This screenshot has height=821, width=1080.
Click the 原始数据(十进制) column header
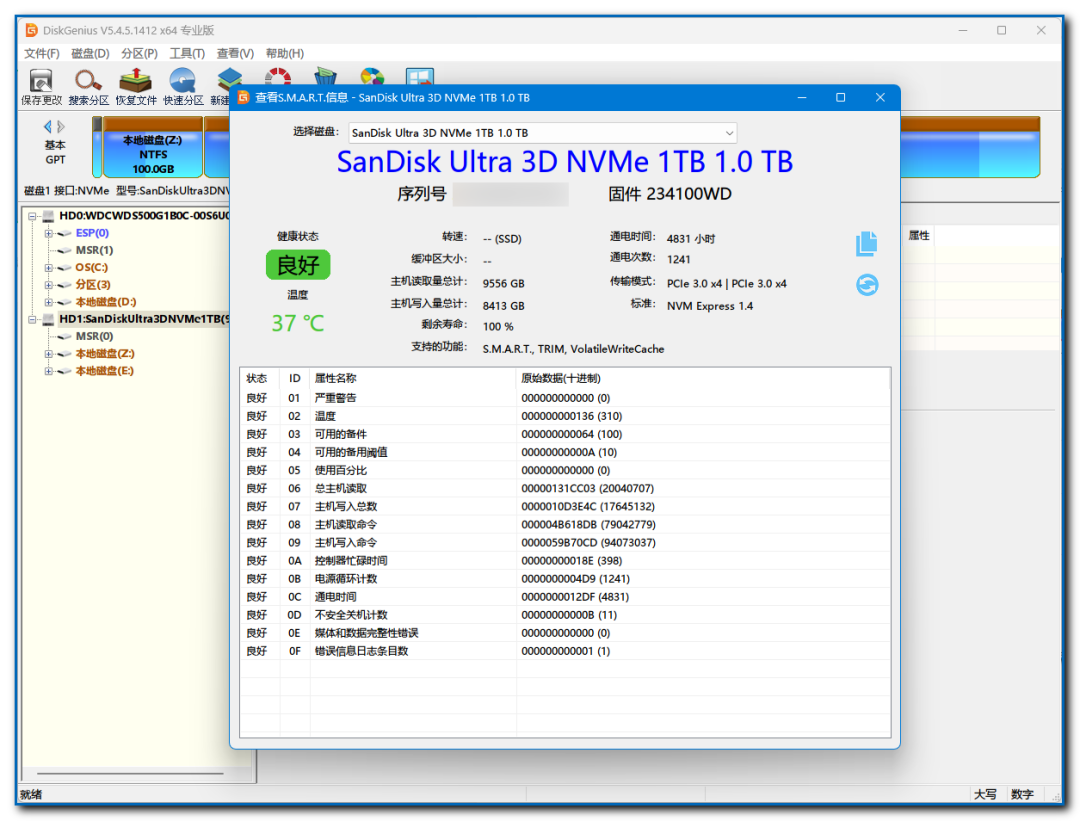click(x=703, y=378)
